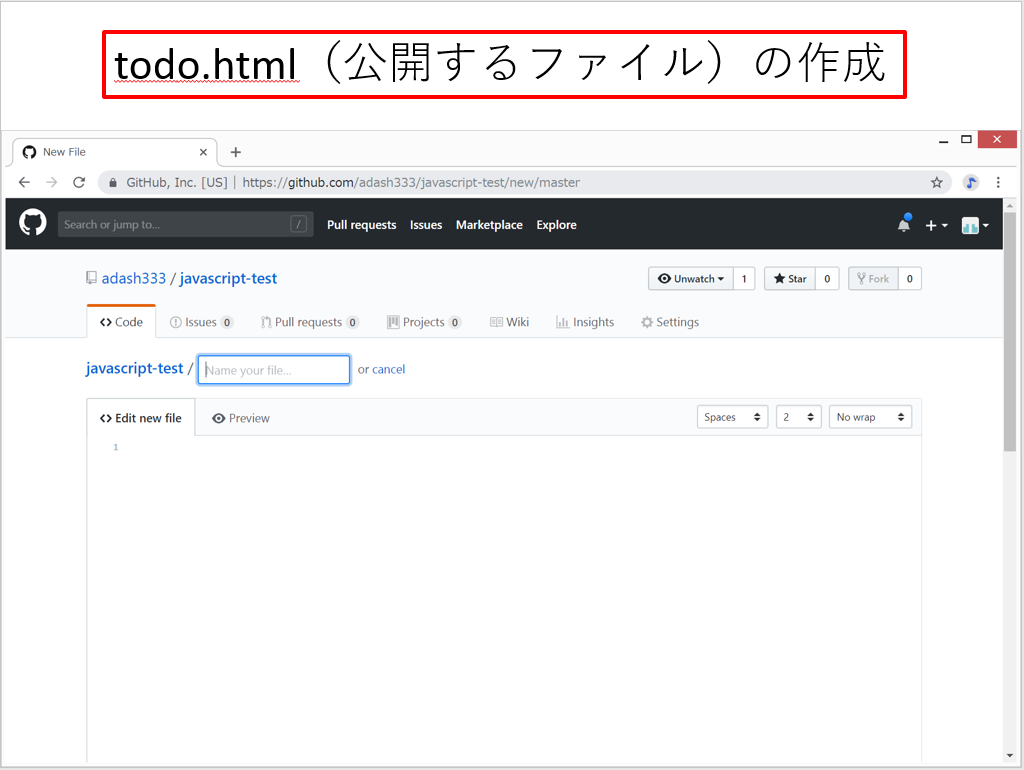Expand the No wrap dropdown
The width and height of the screenshot is (1024, 770).
[870, 417]
